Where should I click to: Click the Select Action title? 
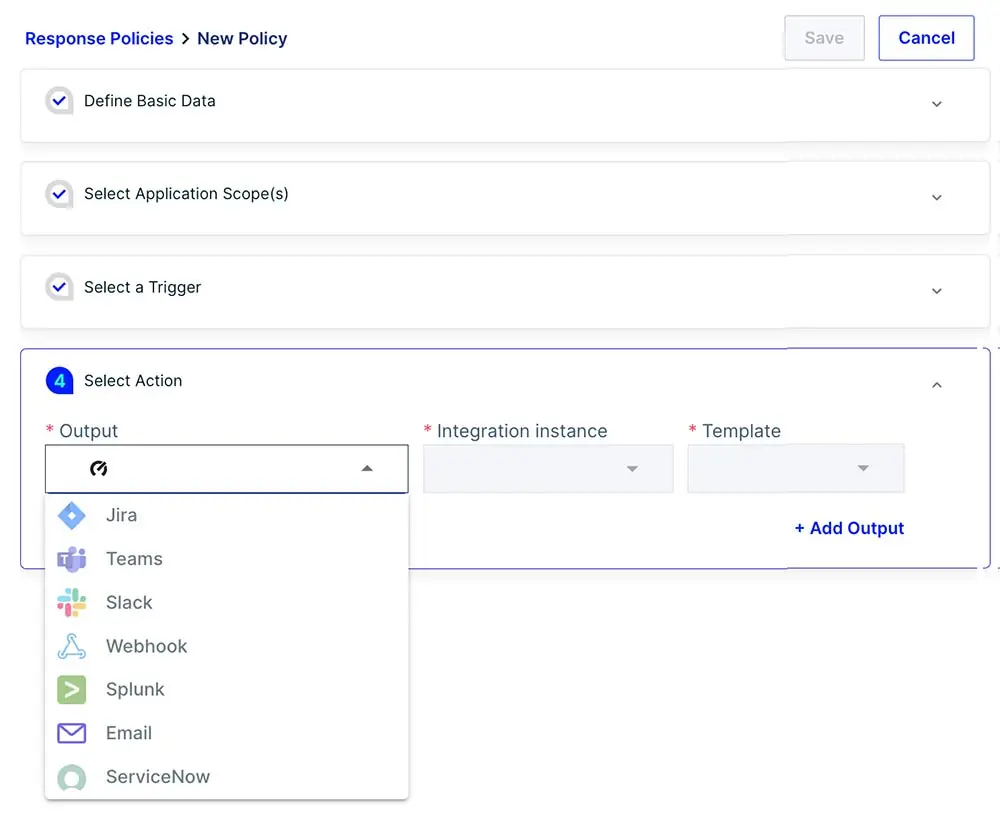pyautogui.click(x=133, y=381)
